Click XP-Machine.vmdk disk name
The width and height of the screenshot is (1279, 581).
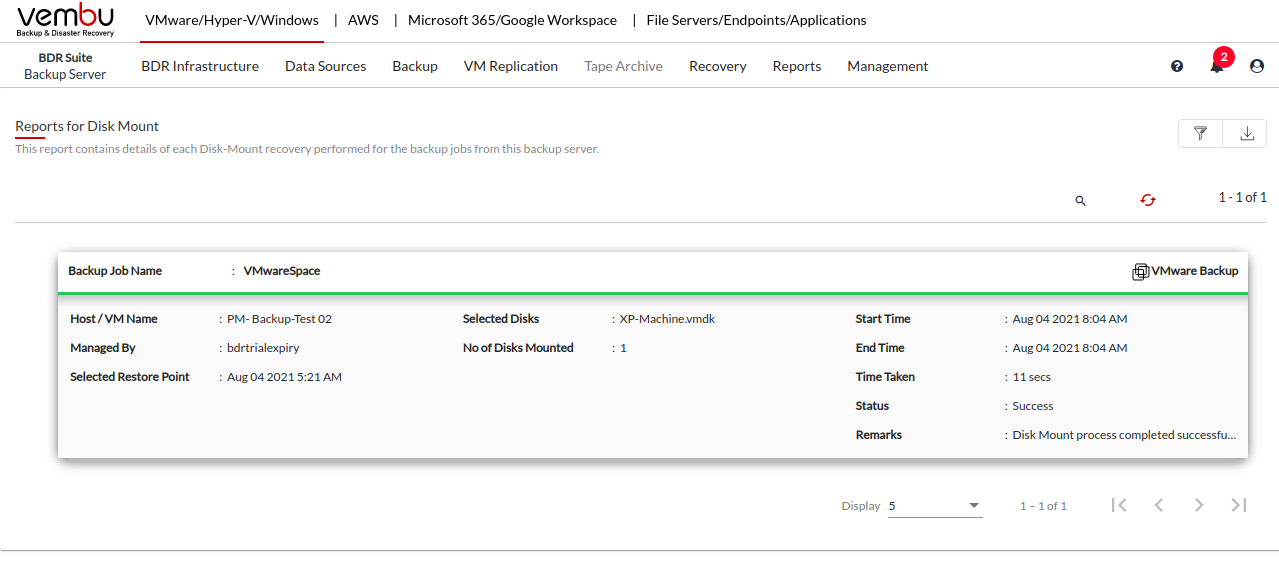(x=667, y=319)
